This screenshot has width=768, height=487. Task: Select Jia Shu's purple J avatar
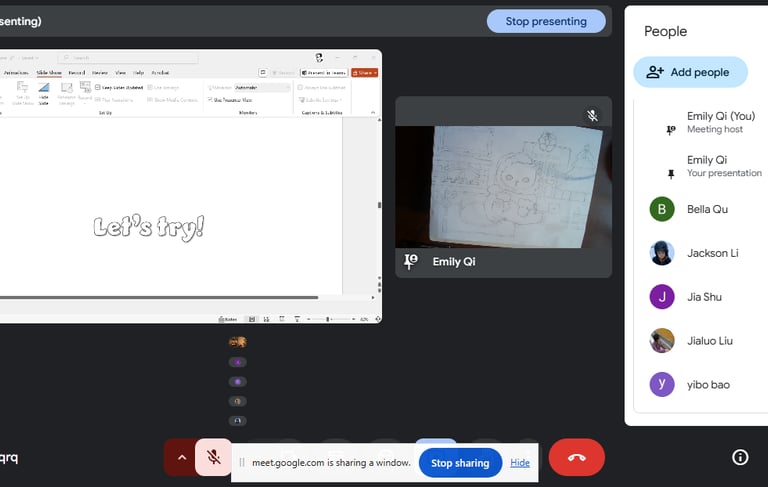(662, 297)
